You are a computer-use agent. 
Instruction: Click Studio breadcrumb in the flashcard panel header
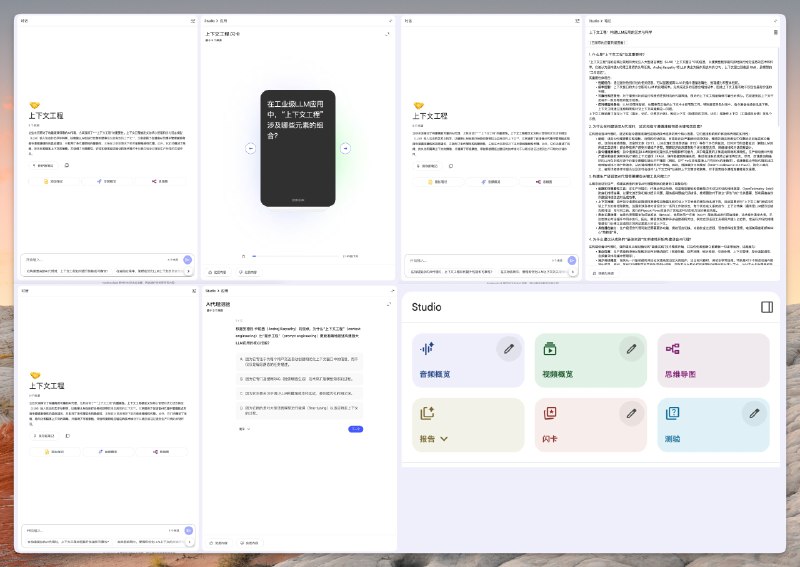[210, 21]
